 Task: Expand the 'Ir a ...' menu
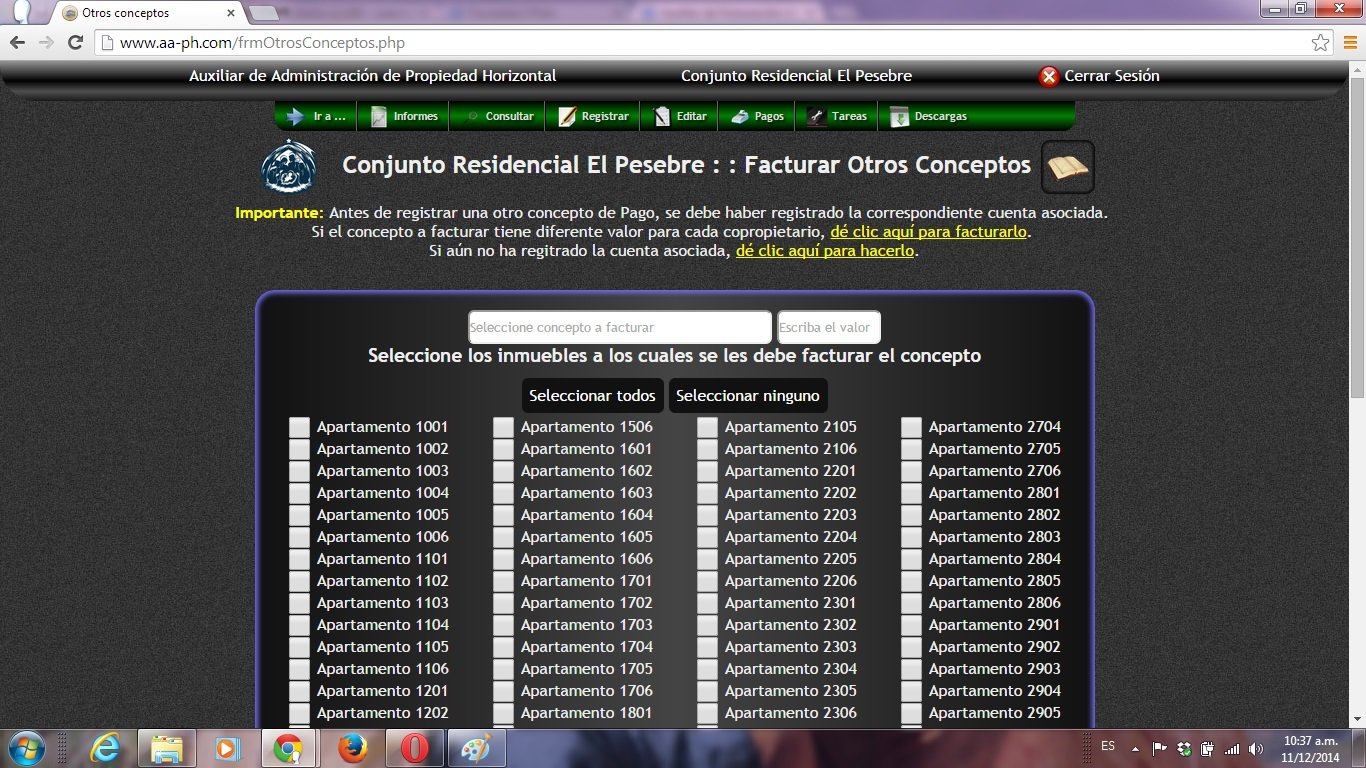click(x=317, y=116)
